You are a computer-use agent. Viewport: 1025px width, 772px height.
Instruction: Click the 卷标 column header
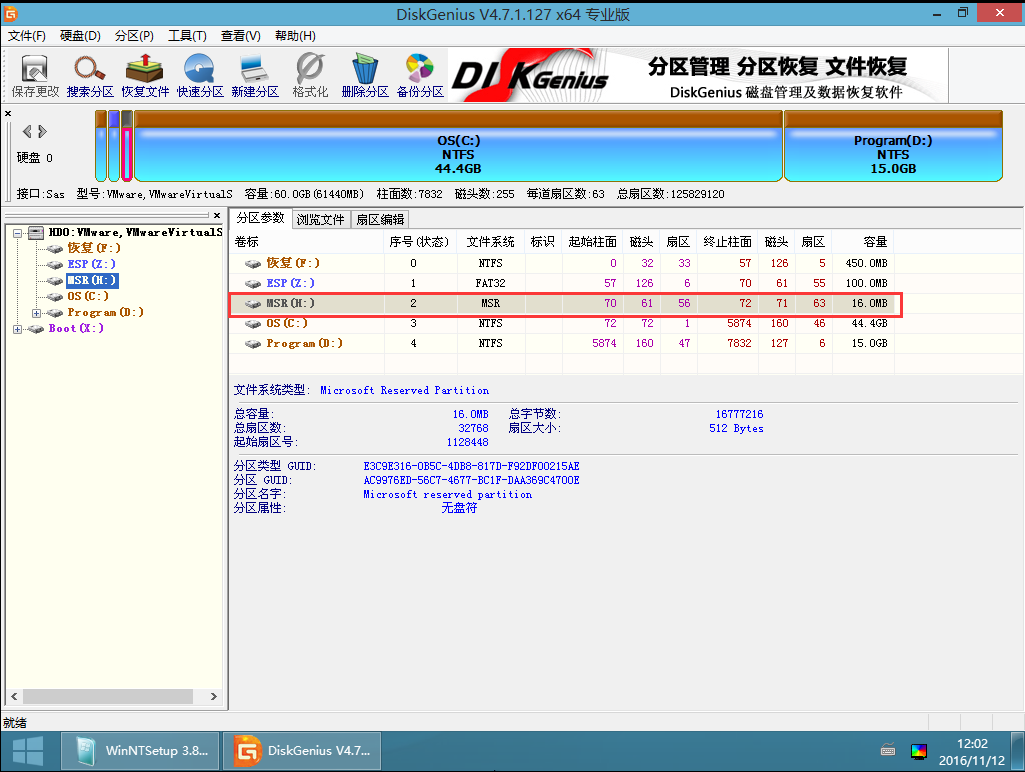pyautogui.click(x=308, y=242)
